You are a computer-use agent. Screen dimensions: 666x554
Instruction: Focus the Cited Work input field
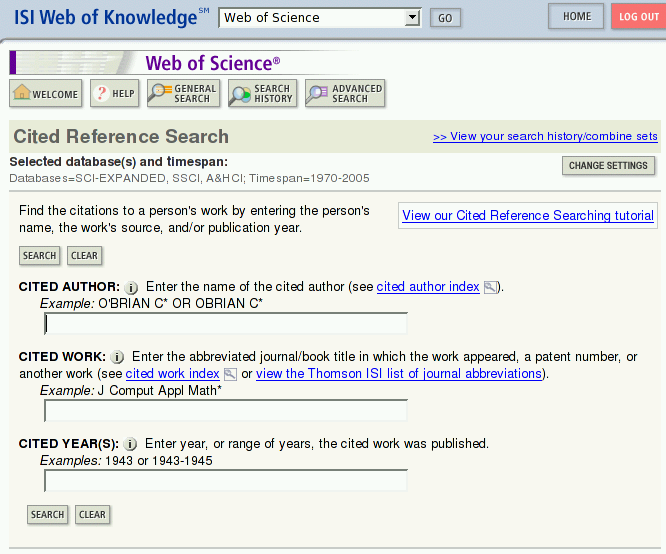point(226,410)
